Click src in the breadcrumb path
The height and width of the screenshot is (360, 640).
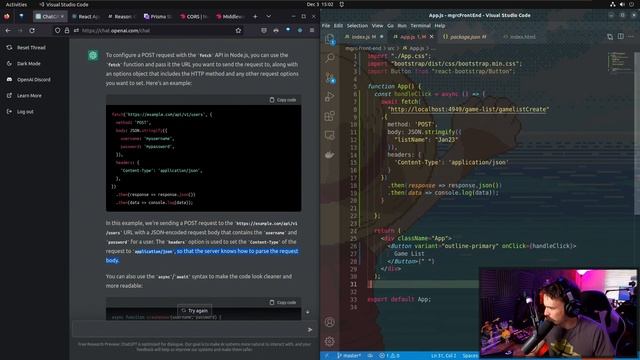click(x=391, y=48)
